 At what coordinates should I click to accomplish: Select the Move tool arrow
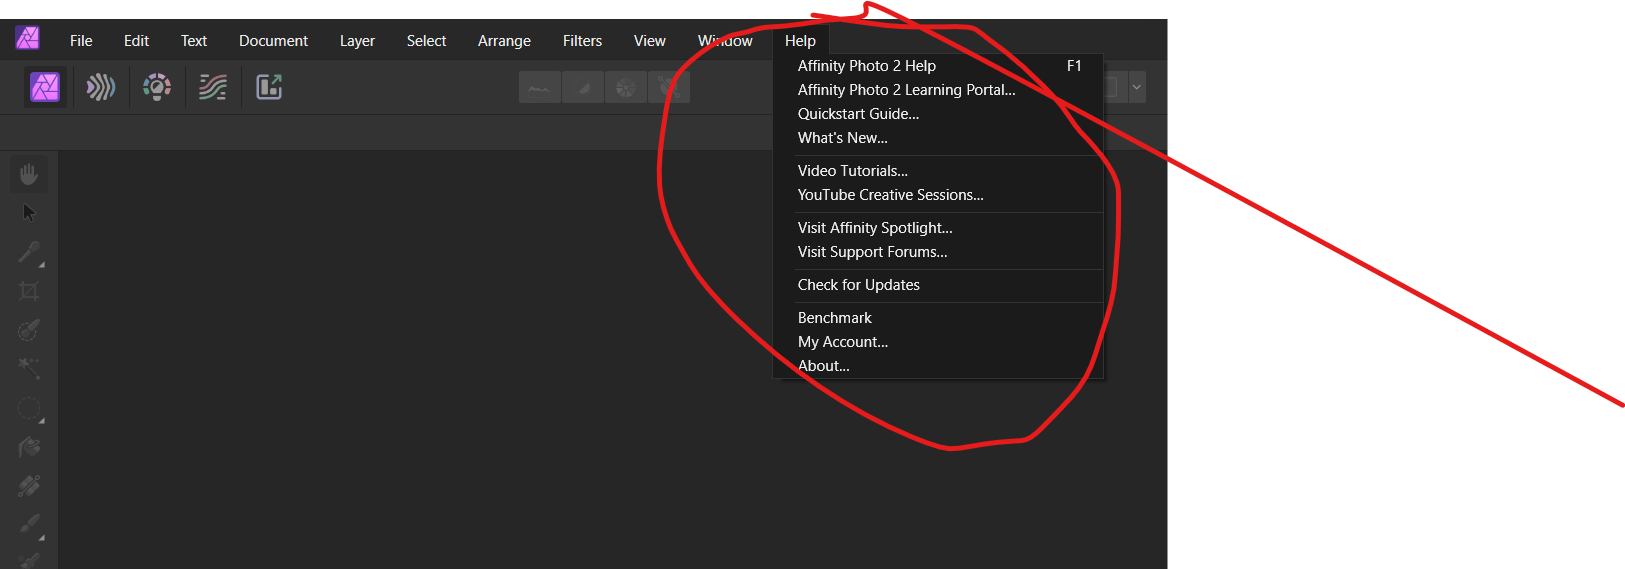29,213
